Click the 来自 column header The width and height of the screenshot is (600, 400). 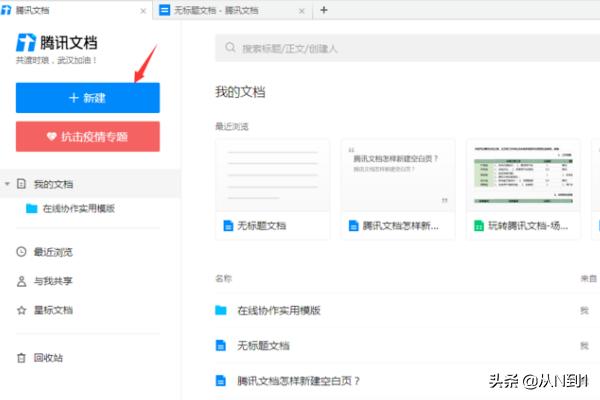[x=589, y=279]
